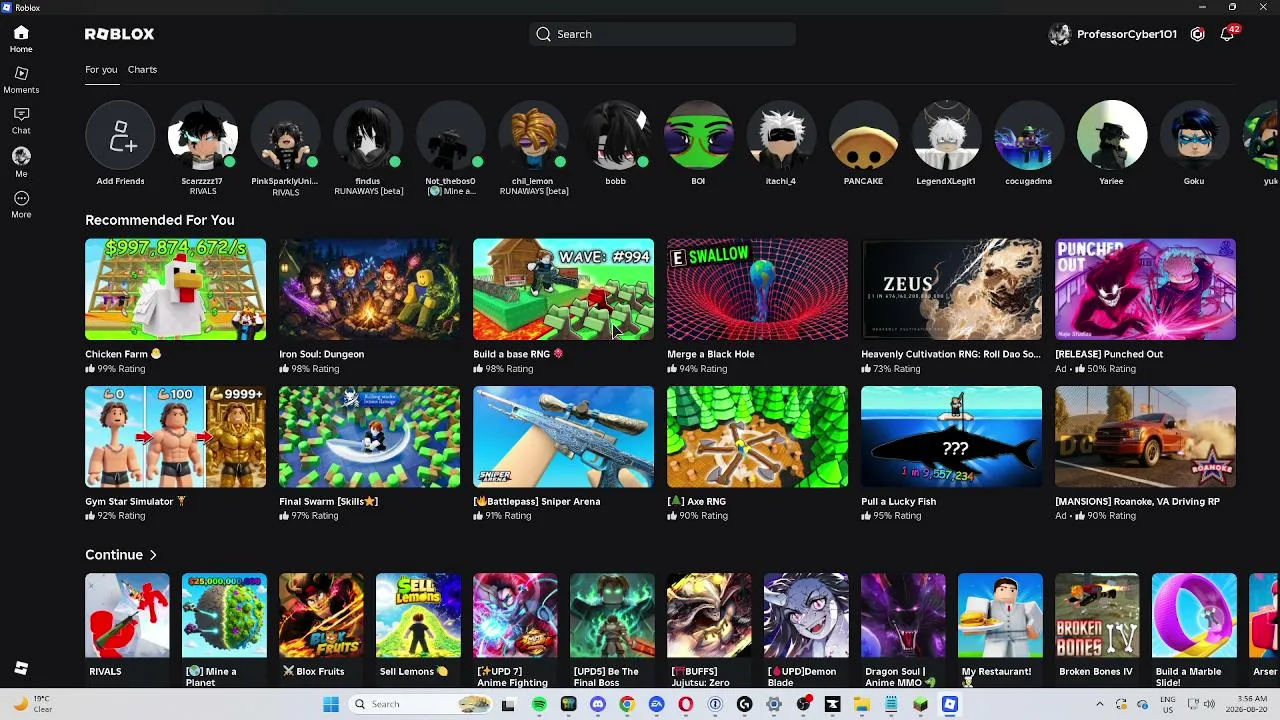Open Punched Out game thumbnail

[x=1145, y=289]
